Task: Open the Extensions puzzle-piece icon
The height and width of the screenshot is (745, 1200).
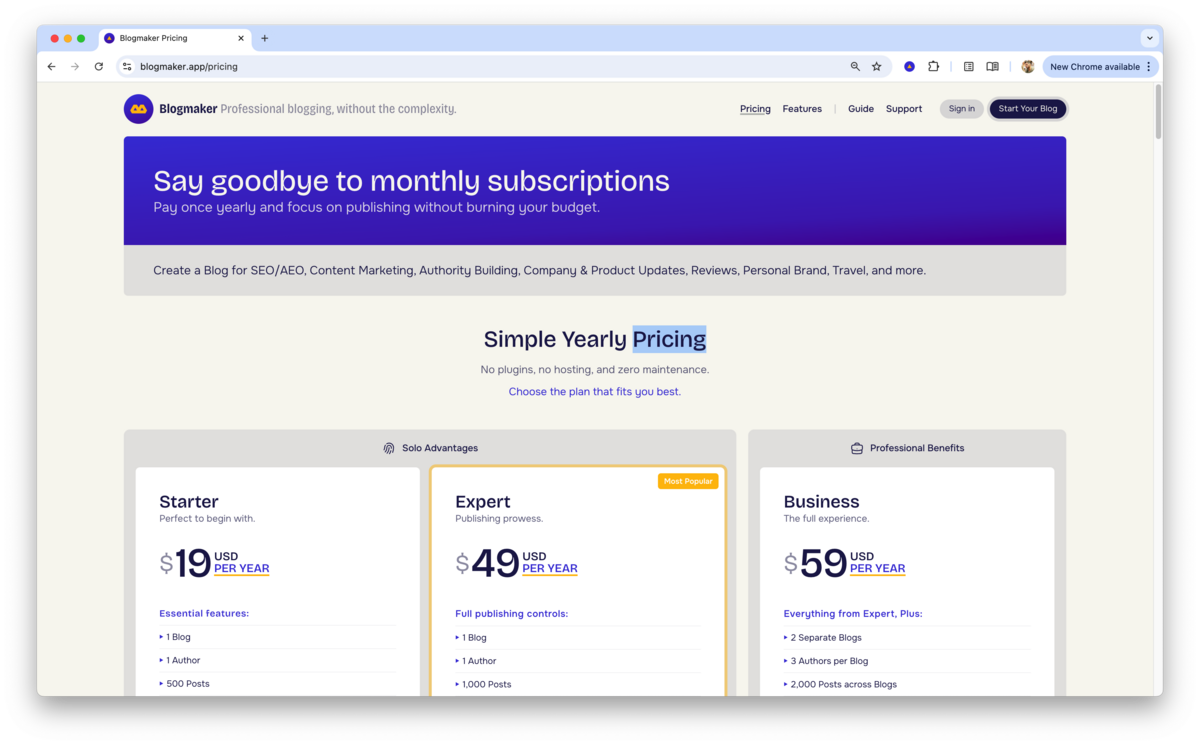Action: [933, 66]
